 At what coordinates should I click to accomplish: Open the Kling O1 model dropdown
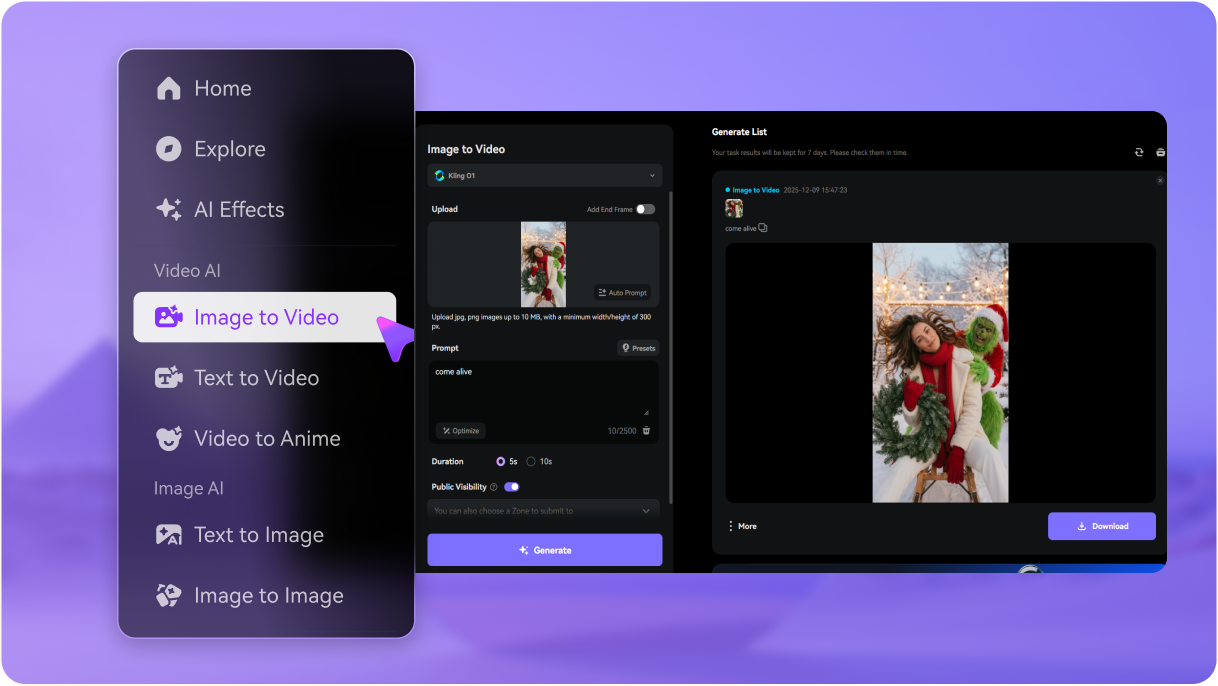544,175
